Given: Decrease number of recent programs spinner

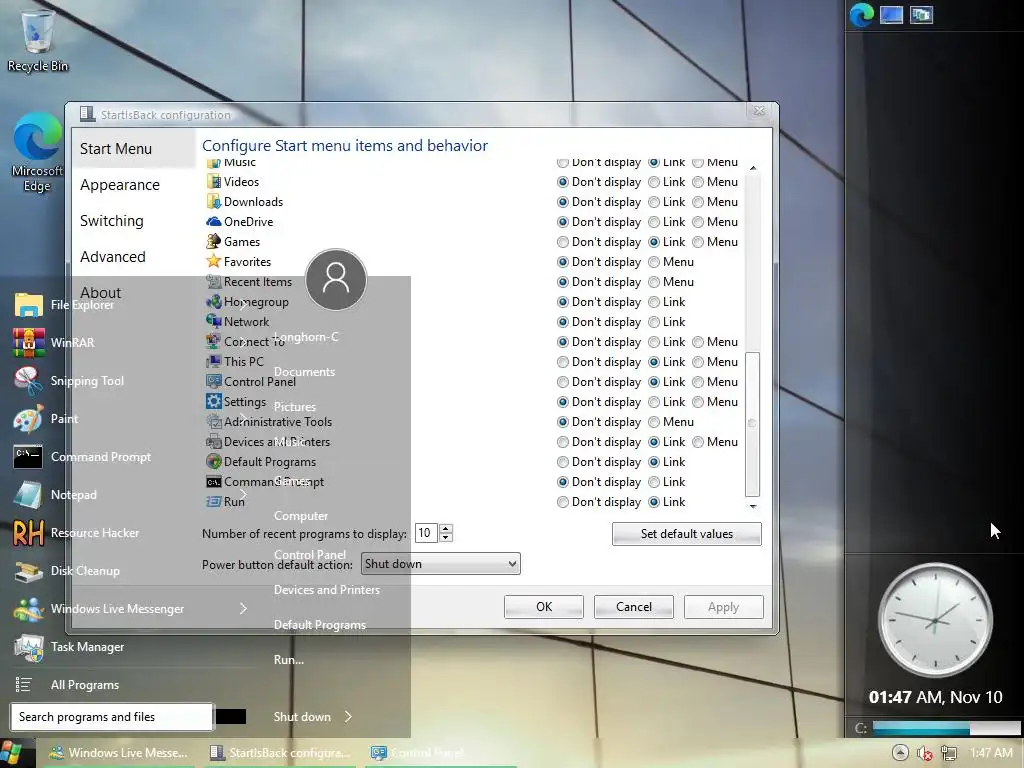Looking at the screenshot, I should (x=446, y=537).
